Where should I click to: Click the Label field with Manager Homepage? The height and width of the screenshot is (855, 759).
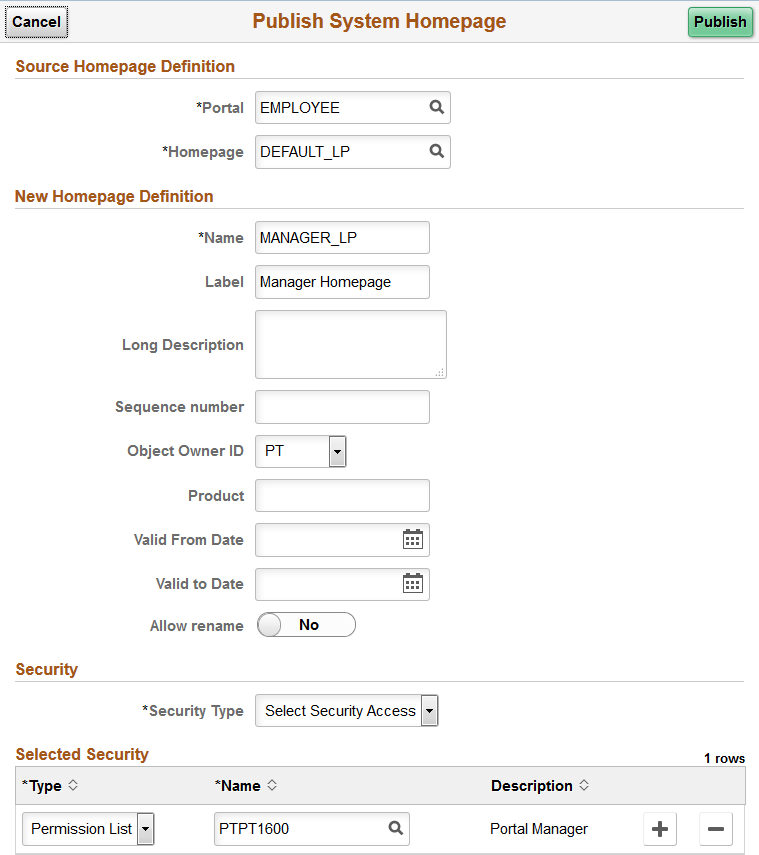[342, 282]
